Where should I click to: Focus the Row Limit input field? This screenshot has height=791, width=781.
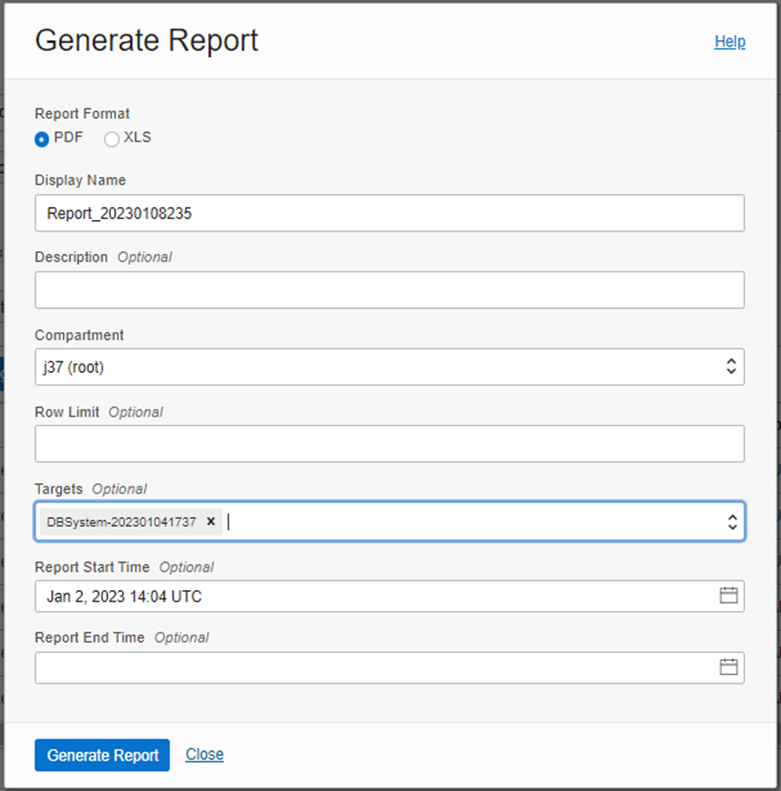tap(389, 443)
